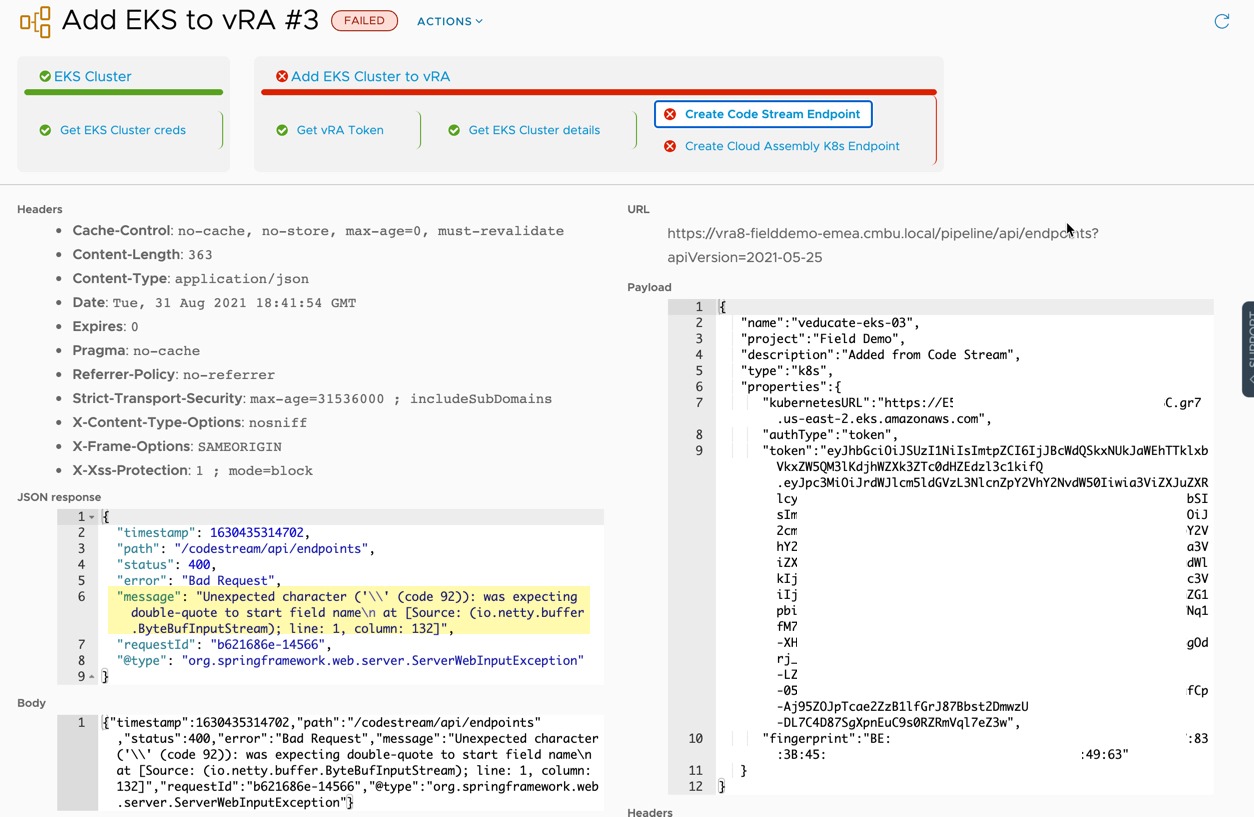Click the highlighted message line in JSON response
The height and width of the screenshot is (817, 1254).
coord(348,612)
